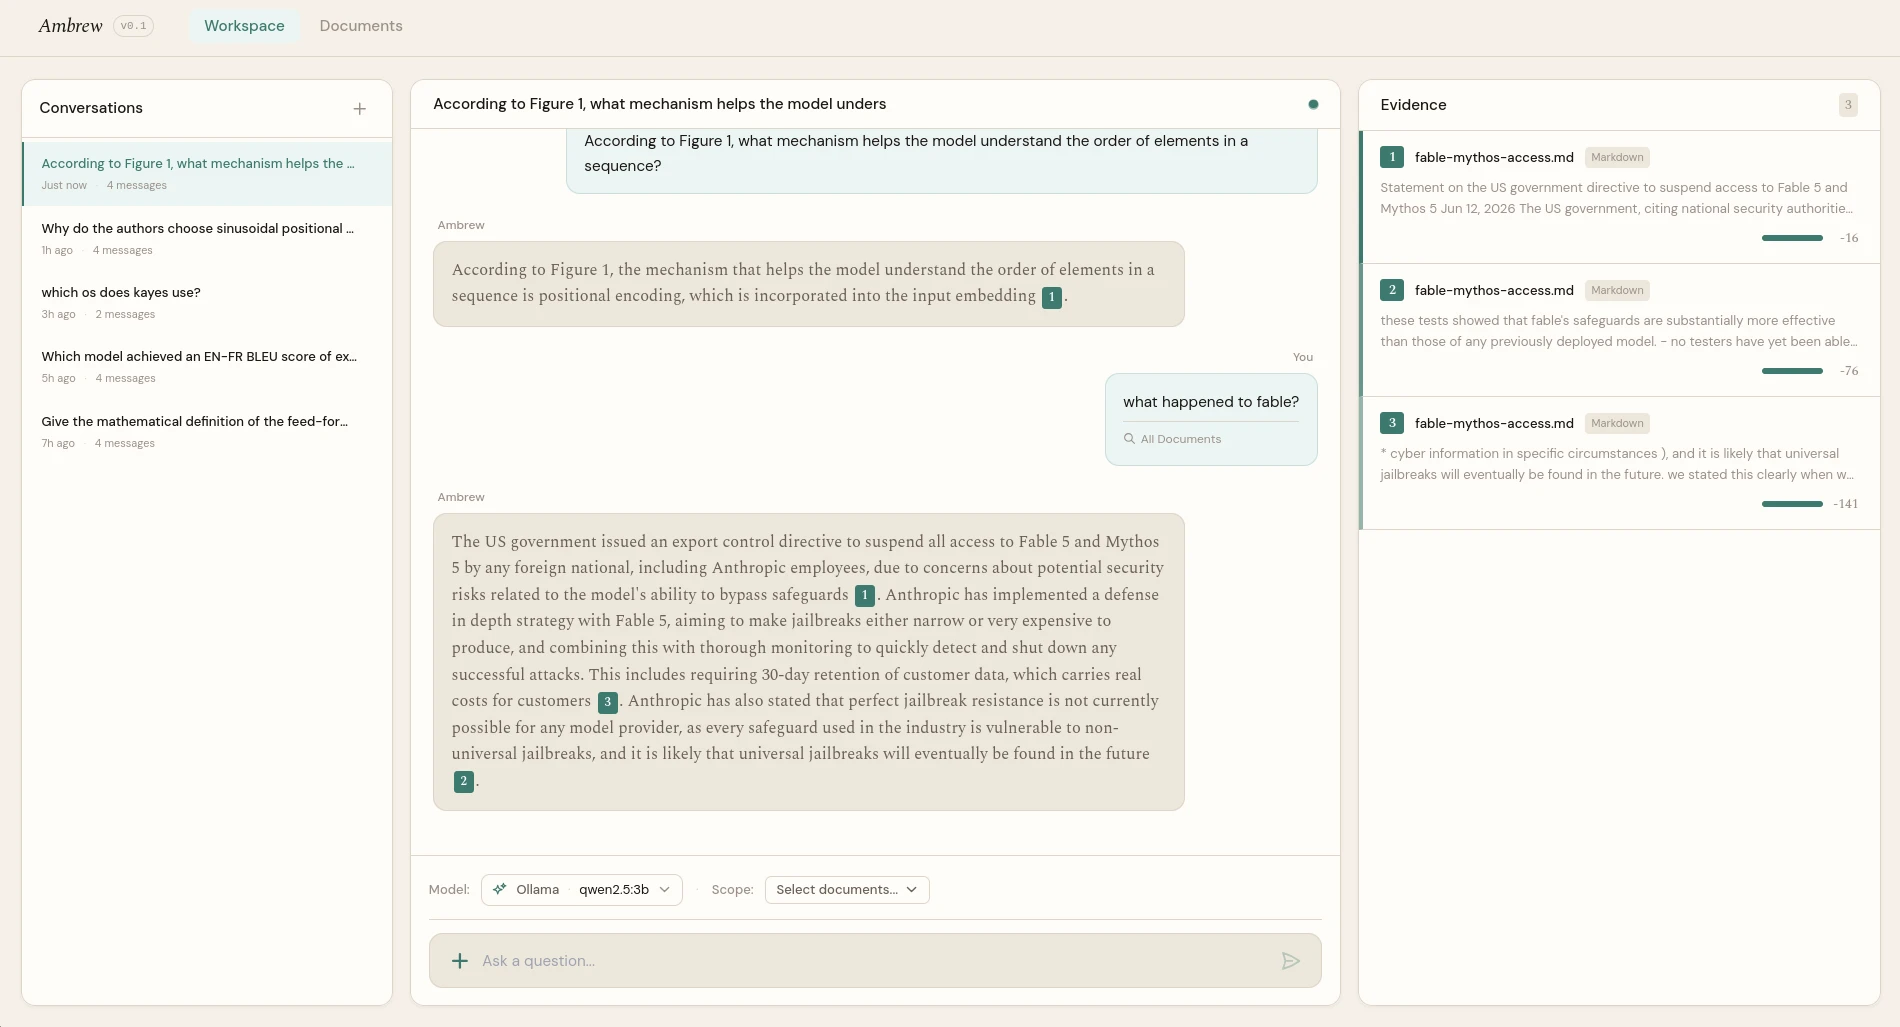This screenshot has width=1900, height=1027.
Task: Open conversation about feed-forward mathematical definition
Action: tap(207, 432)
